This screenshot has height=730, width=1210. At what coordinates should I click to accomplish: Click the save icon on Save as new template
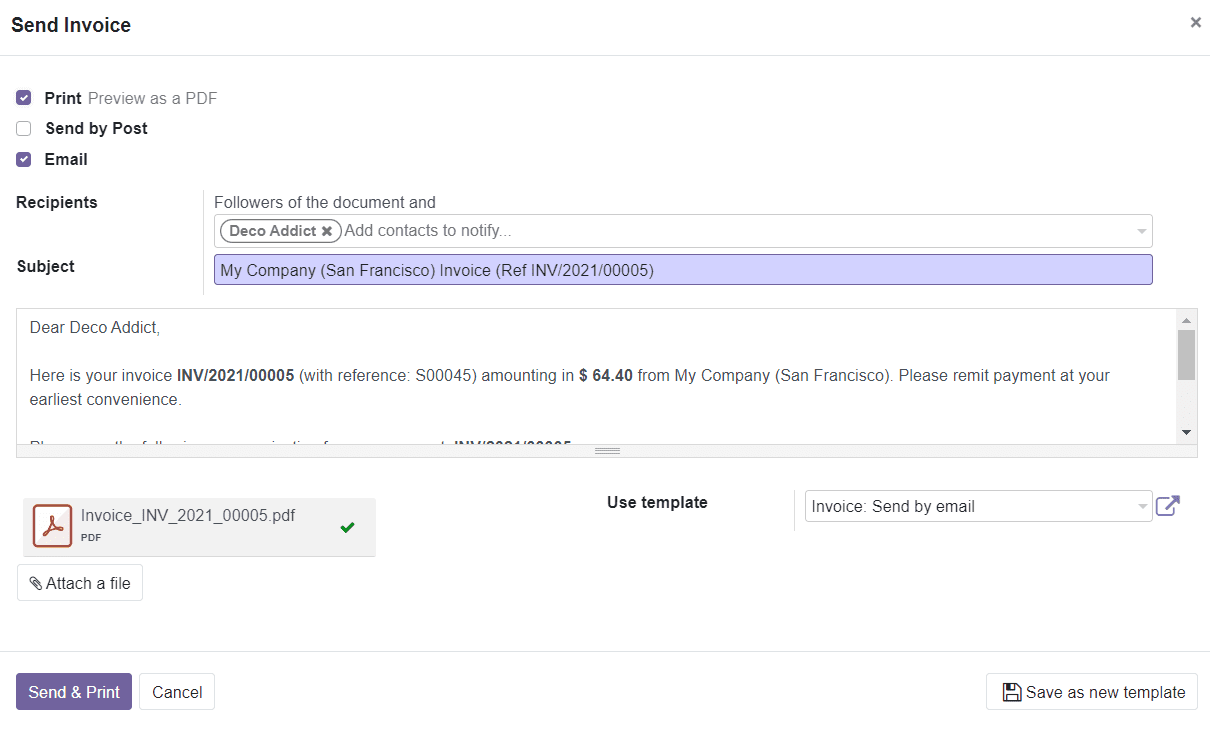(1013, 691)
